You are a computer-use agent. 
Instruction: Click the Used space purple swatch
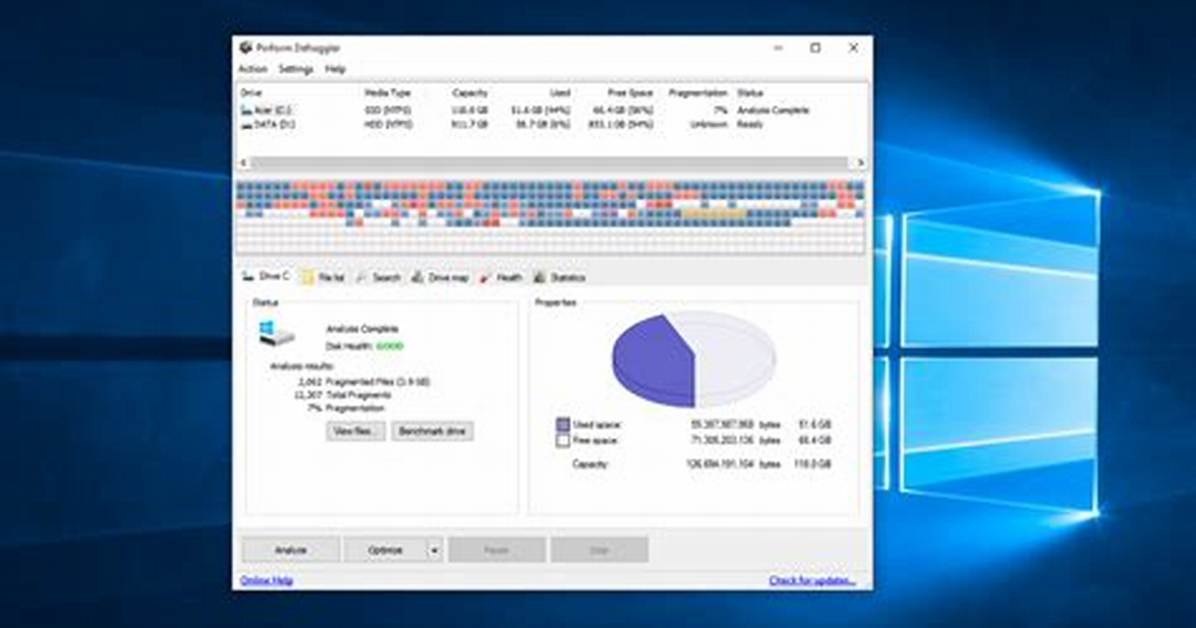point(563,424)
